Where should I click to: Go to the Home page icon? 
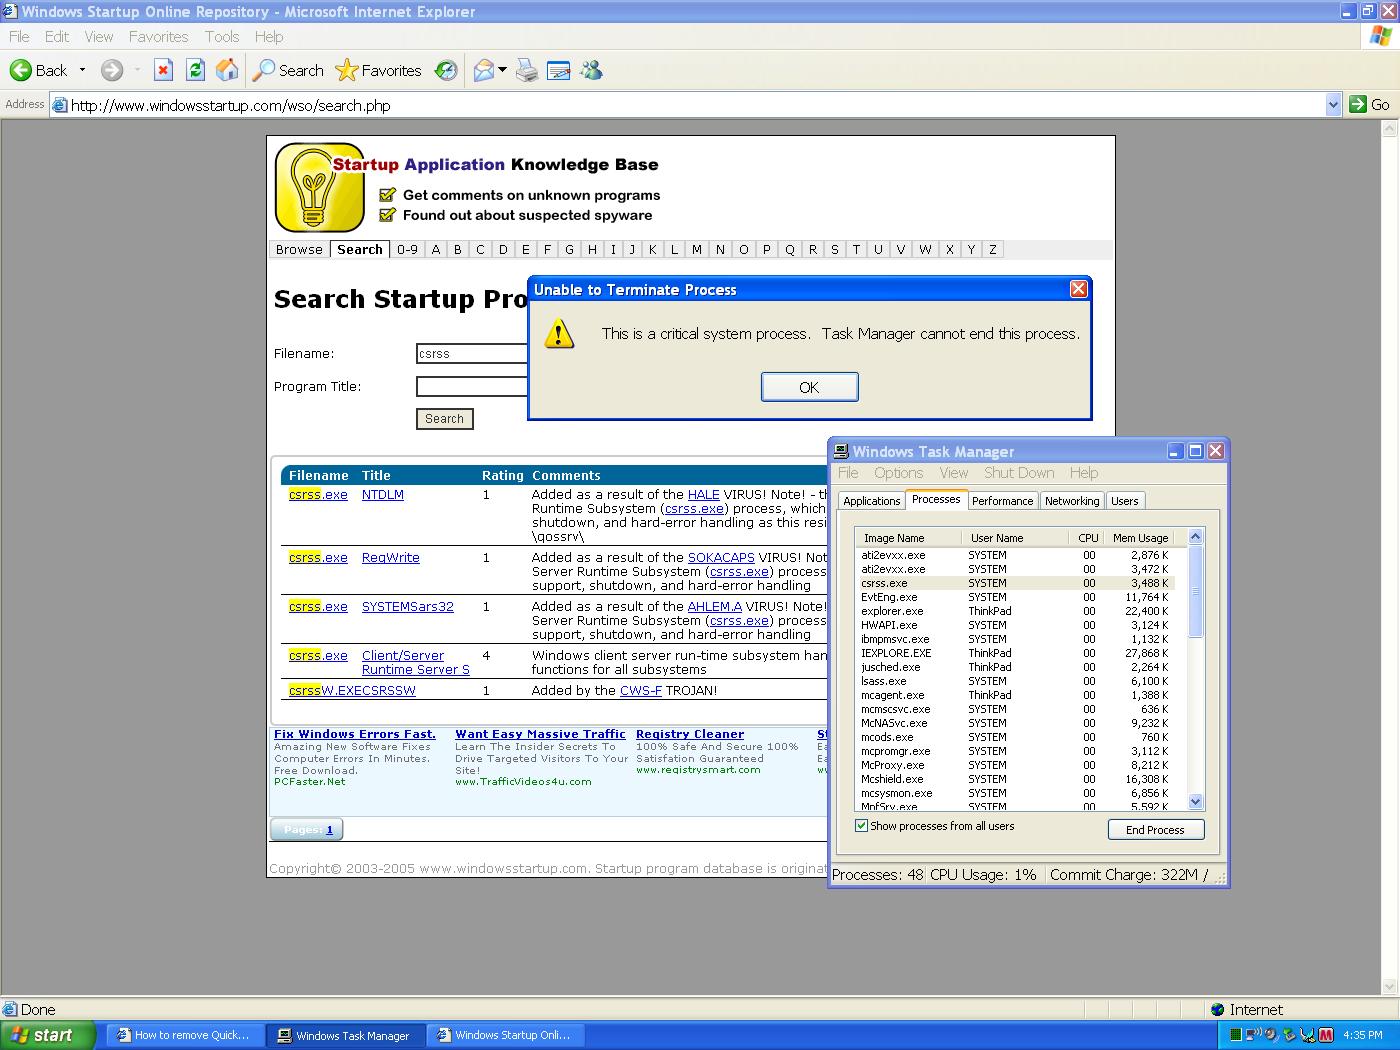pyautogui.click(x=228, y=70)
